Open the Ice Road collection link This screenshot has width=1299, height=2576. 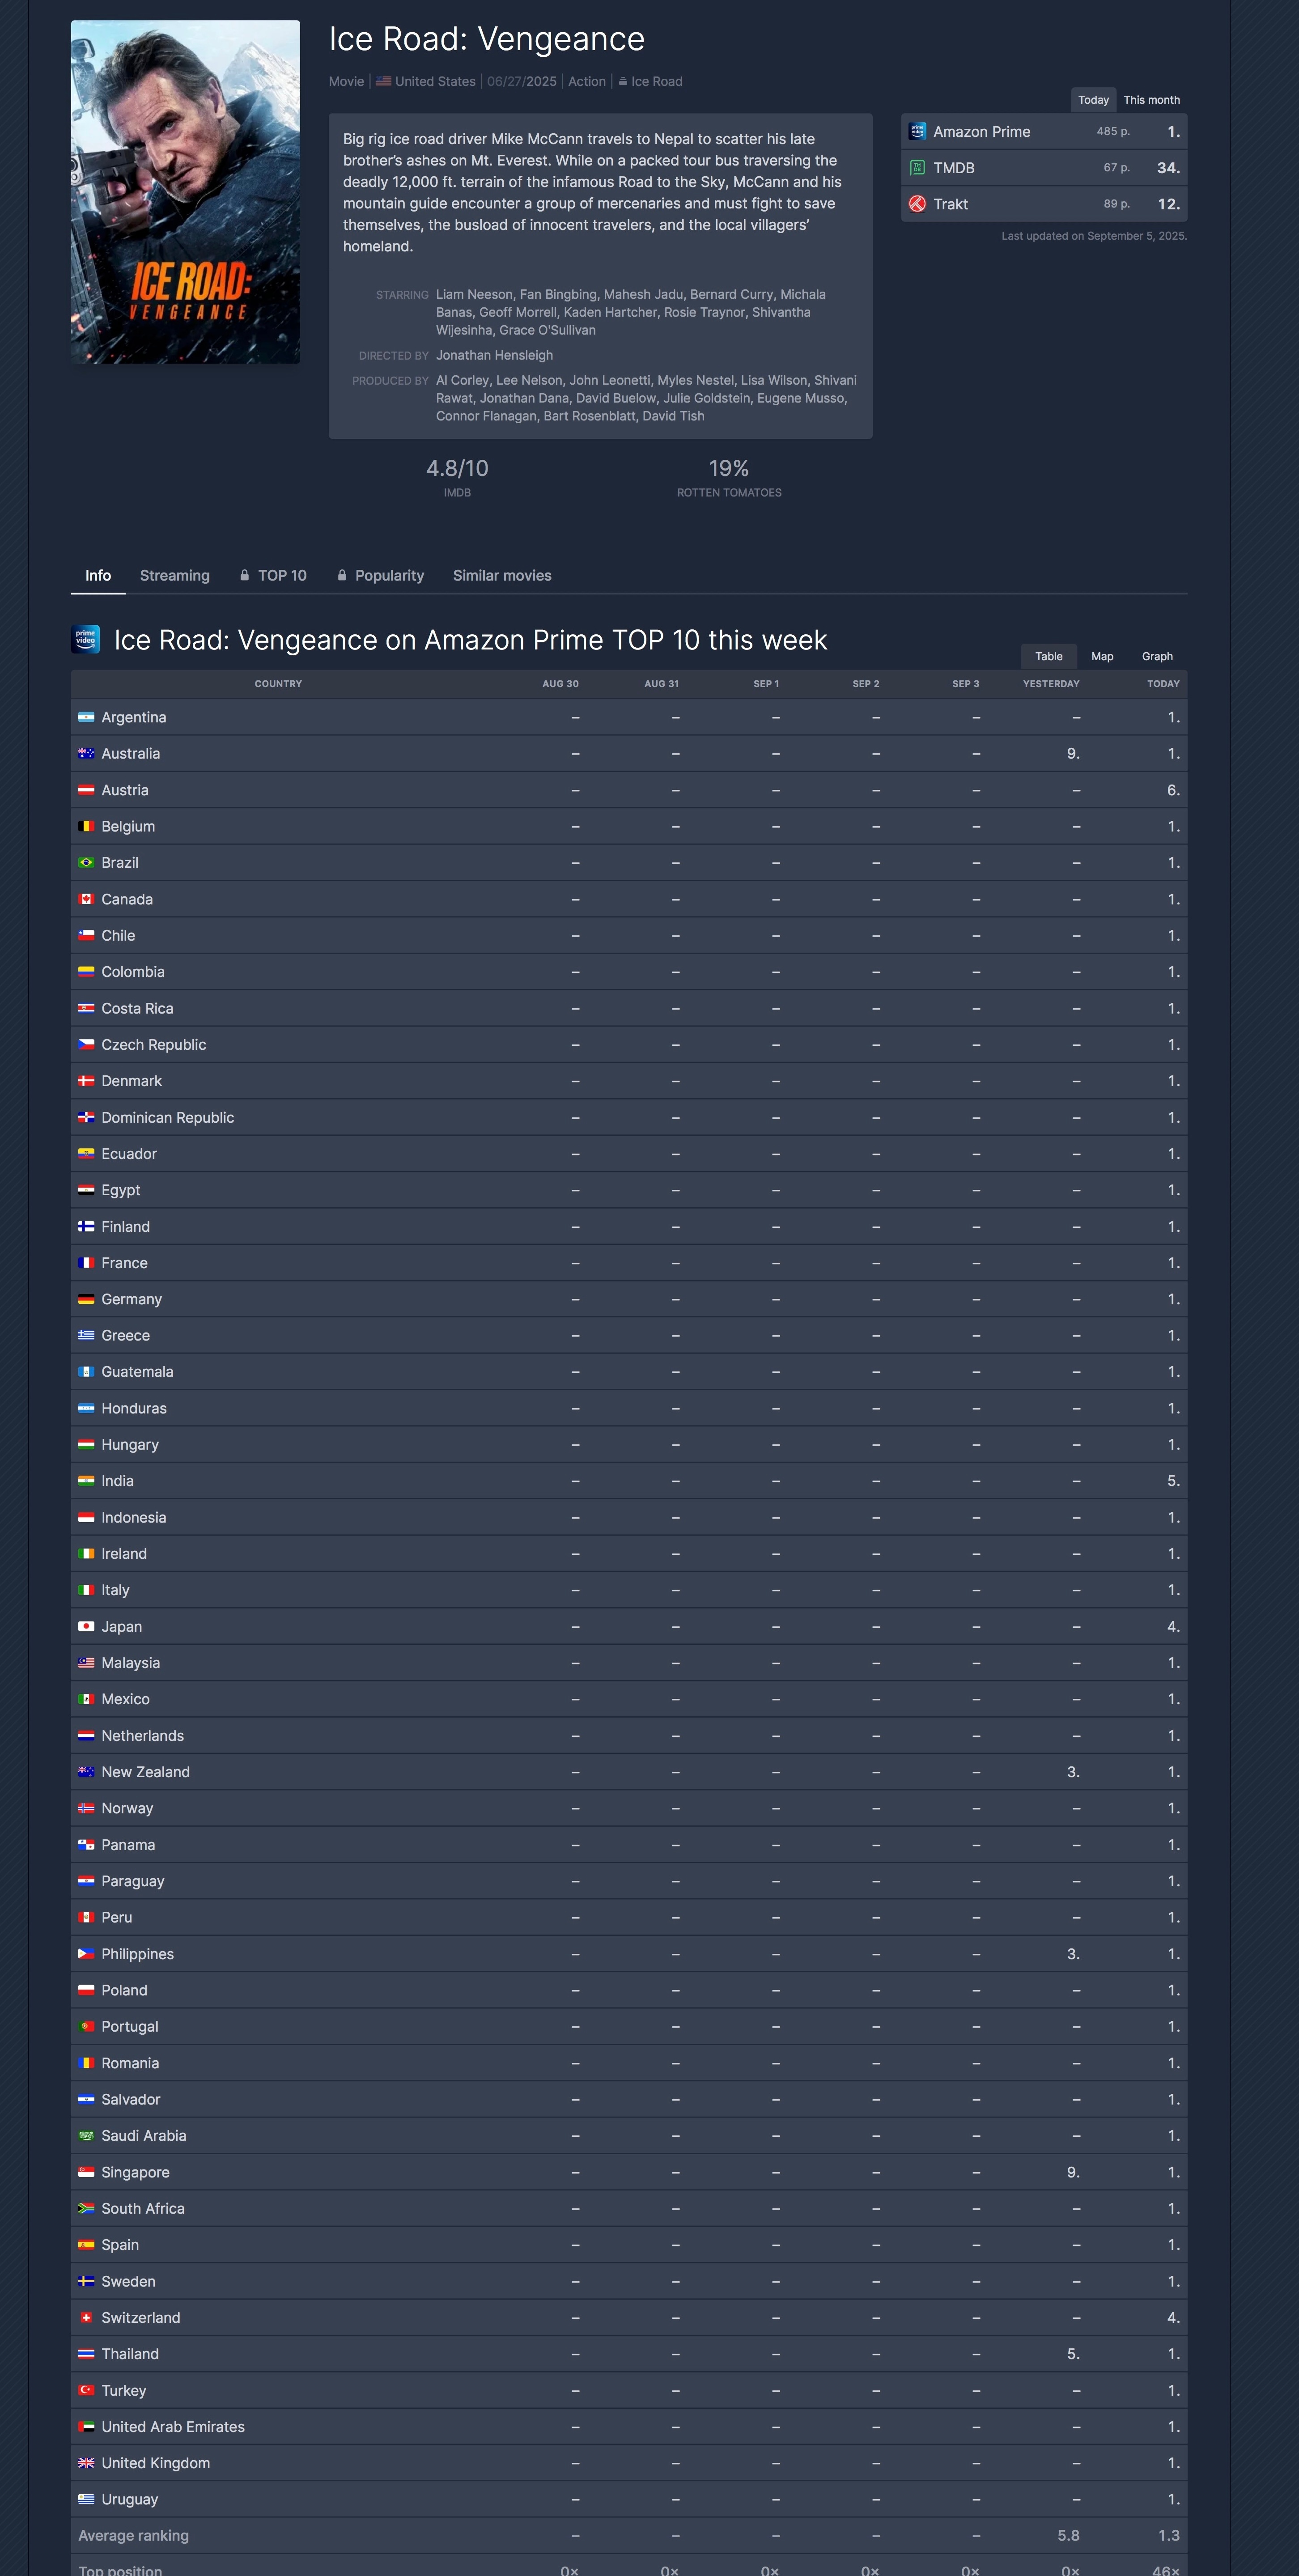coord(657,82)
